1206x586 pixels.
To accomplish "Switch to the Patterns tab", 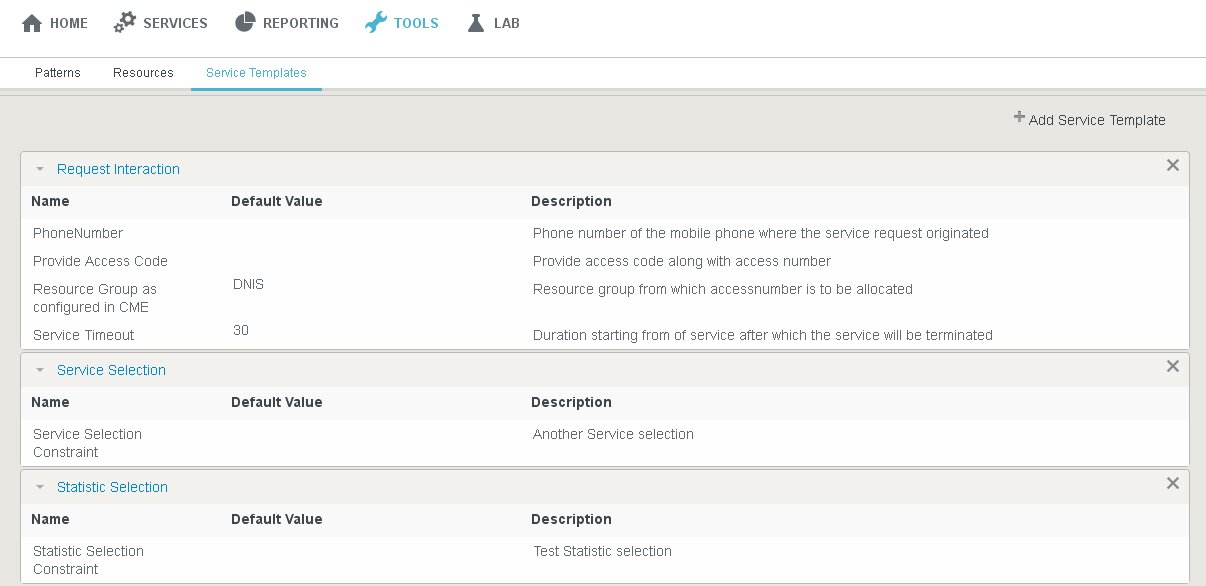I will pos(58,73).
